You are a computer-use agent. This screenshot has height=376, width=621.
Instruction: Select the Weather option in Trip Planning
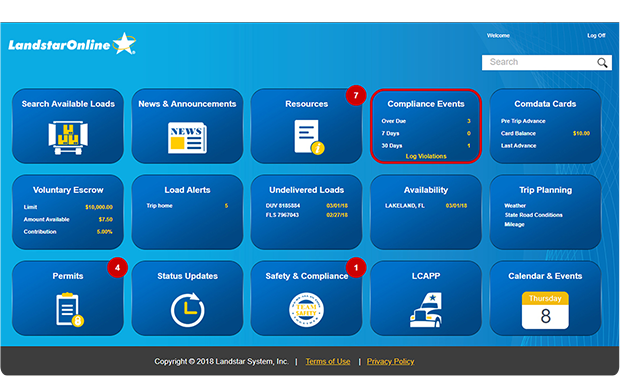click(x=515, y=206)
